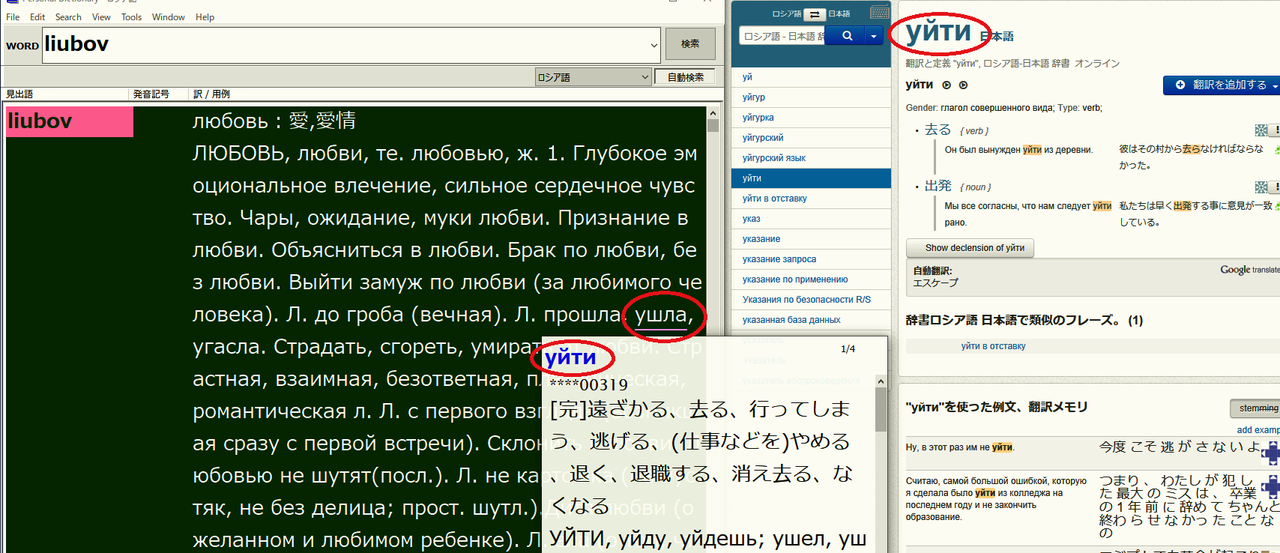
Task: Open the Search menu
Action: pos(68,17)
